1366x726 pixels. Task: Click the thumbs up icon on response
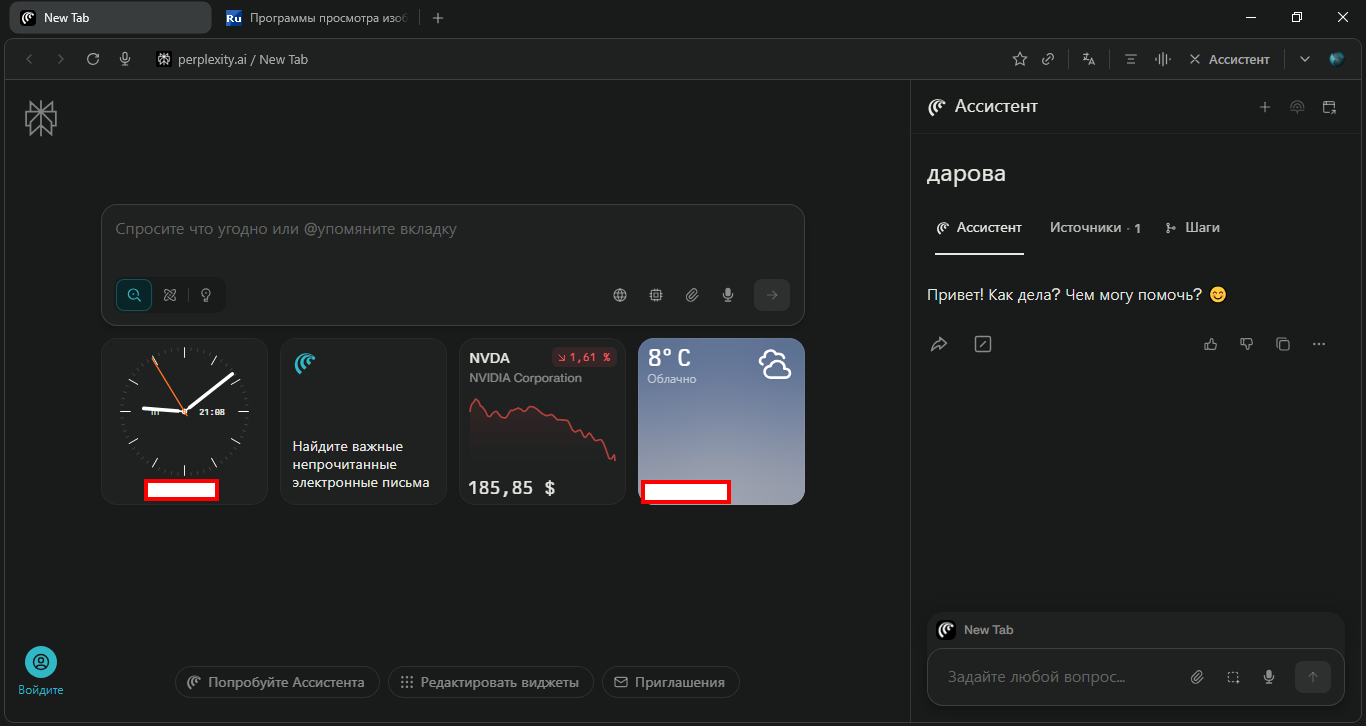click(1211, 344)
